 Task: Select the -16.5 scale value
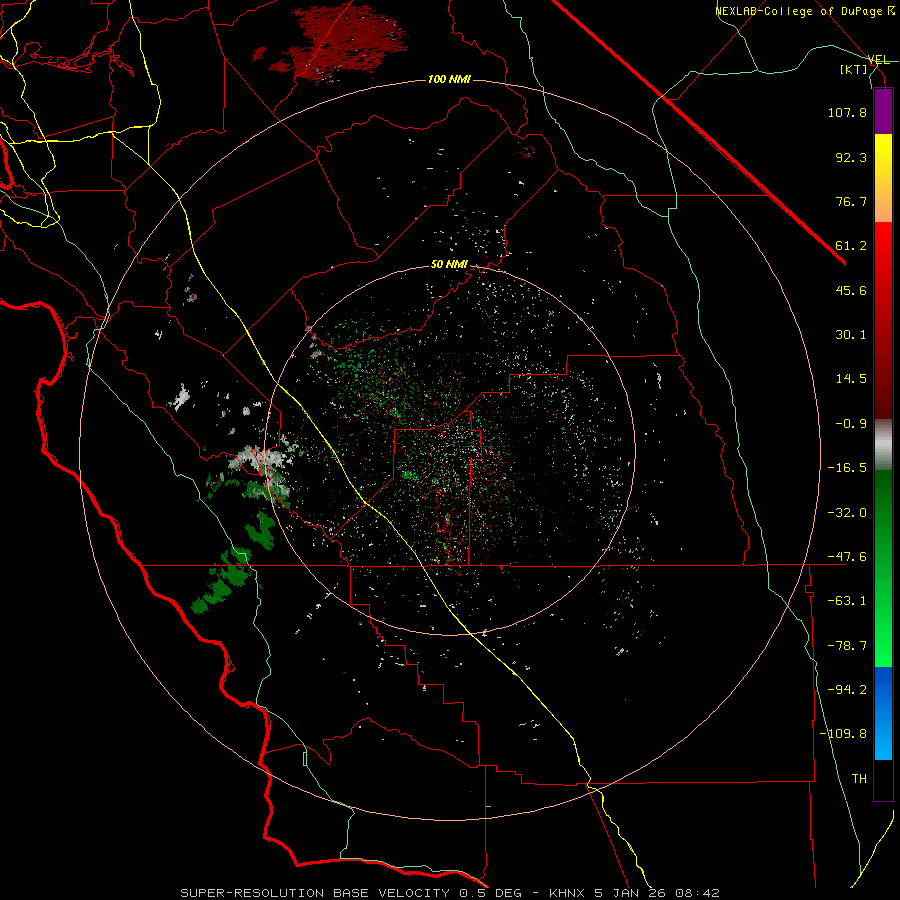tap(847, 468)
